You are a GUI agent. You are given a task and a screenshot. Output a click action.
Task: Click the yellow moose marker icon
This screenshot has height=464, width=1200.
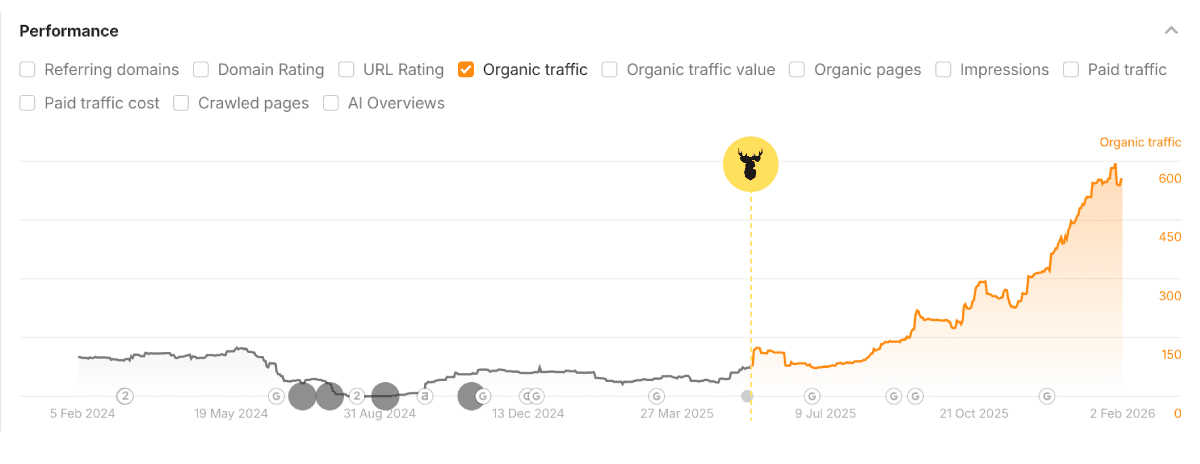pos(750,163)
